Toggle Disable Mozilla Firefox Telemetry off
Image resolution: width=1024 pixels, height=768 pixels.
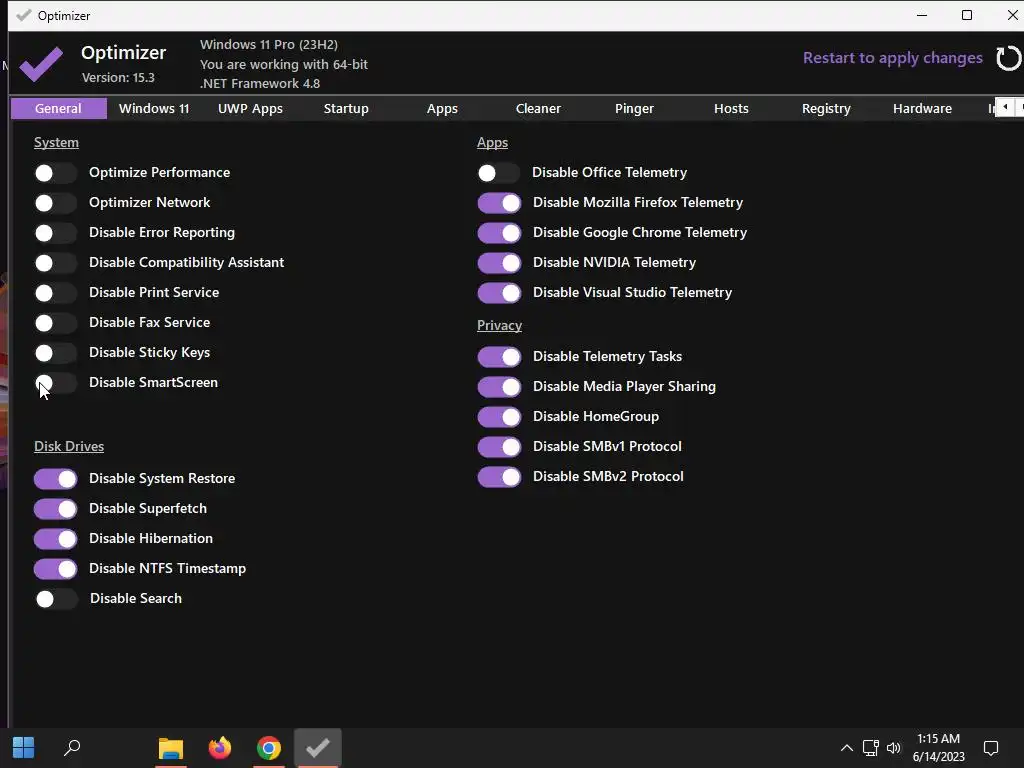point(499,203)
